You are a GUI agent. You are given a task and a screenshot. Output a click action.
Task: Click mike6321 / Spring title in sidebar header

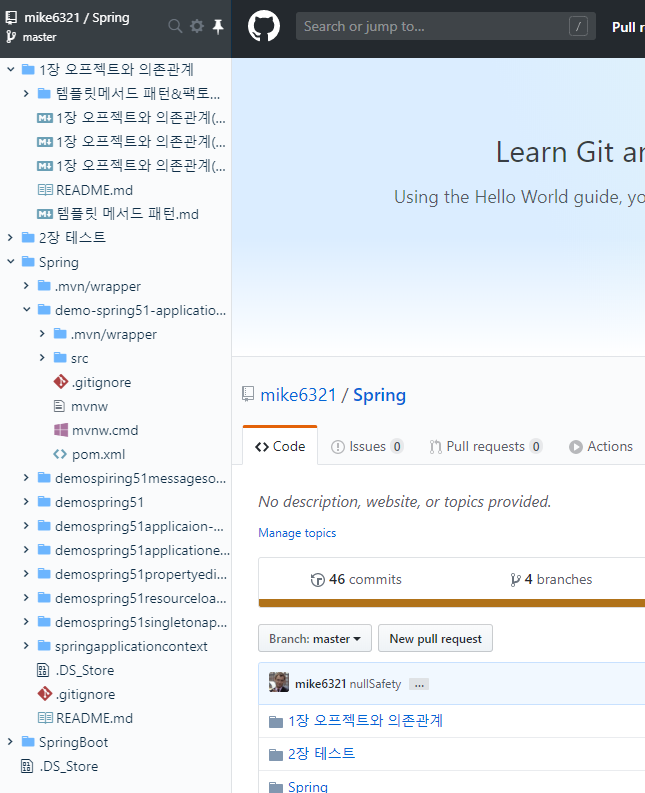pos(77,18)
